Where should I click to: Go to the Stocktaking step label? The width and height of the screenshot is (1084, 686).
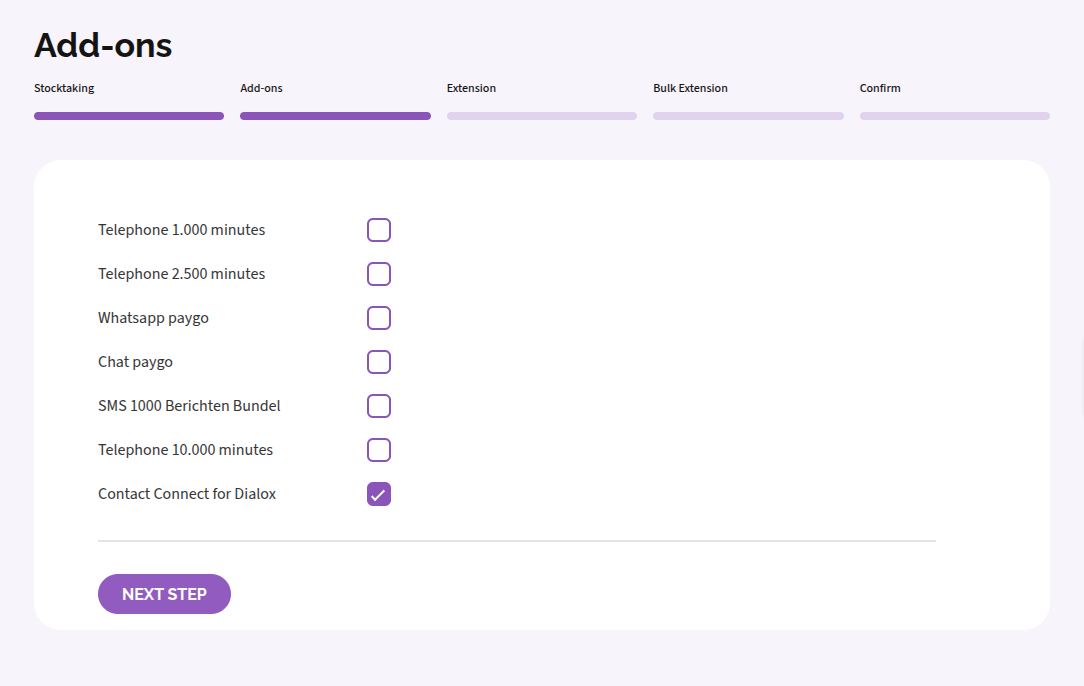pos(64,88)
